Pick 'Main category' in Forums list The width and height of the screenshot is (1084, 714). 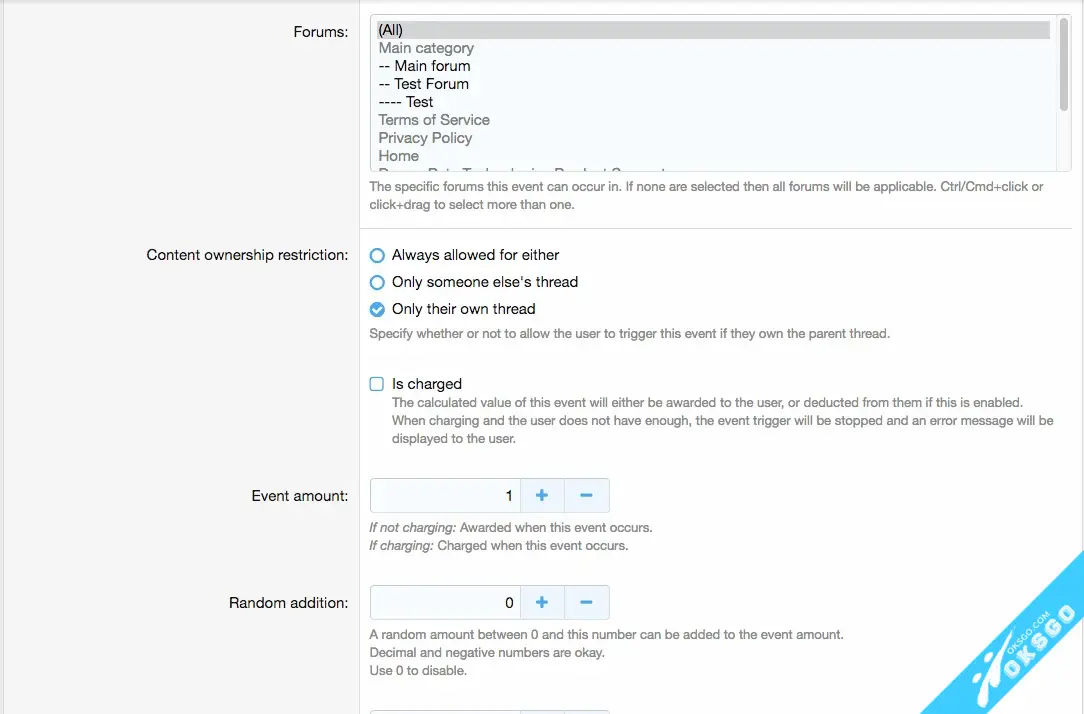pos(426,48)
